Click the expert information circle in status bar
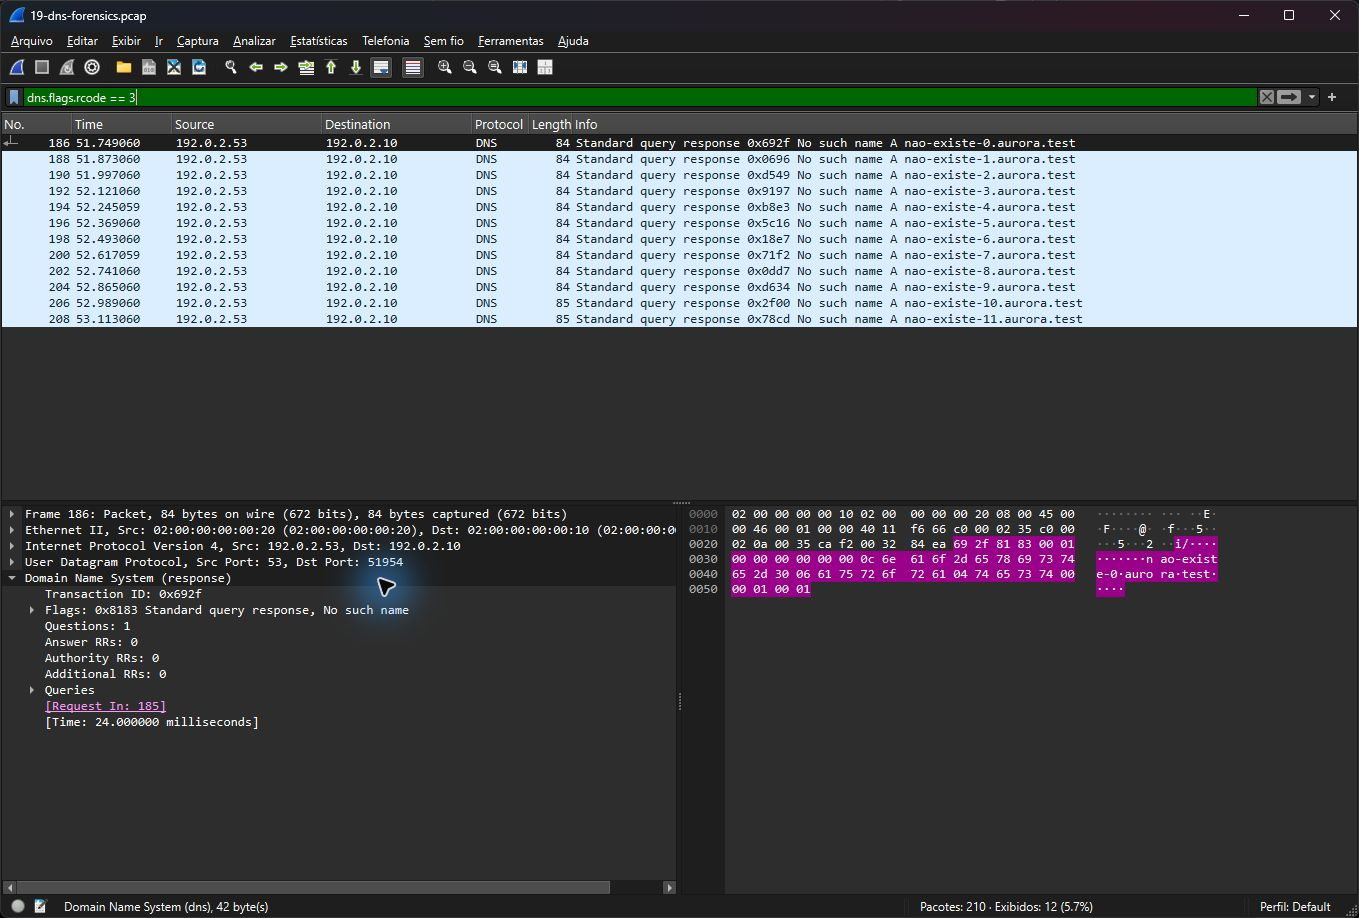The width and height of the screenshot is (1359, 918). pyautogui.click(x=18, y=906)
